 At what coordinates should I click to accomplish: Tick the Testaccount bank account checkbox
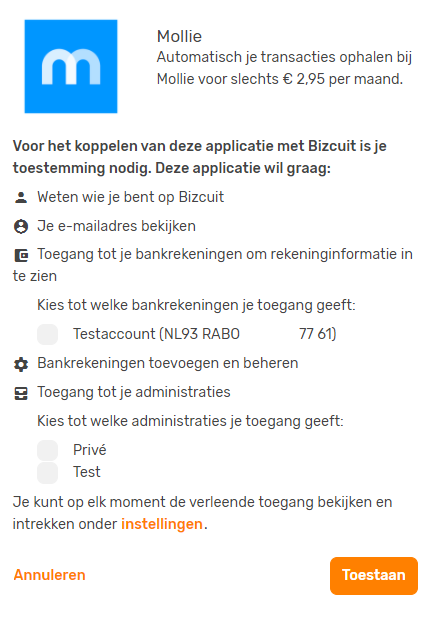(x=47, y=334)
